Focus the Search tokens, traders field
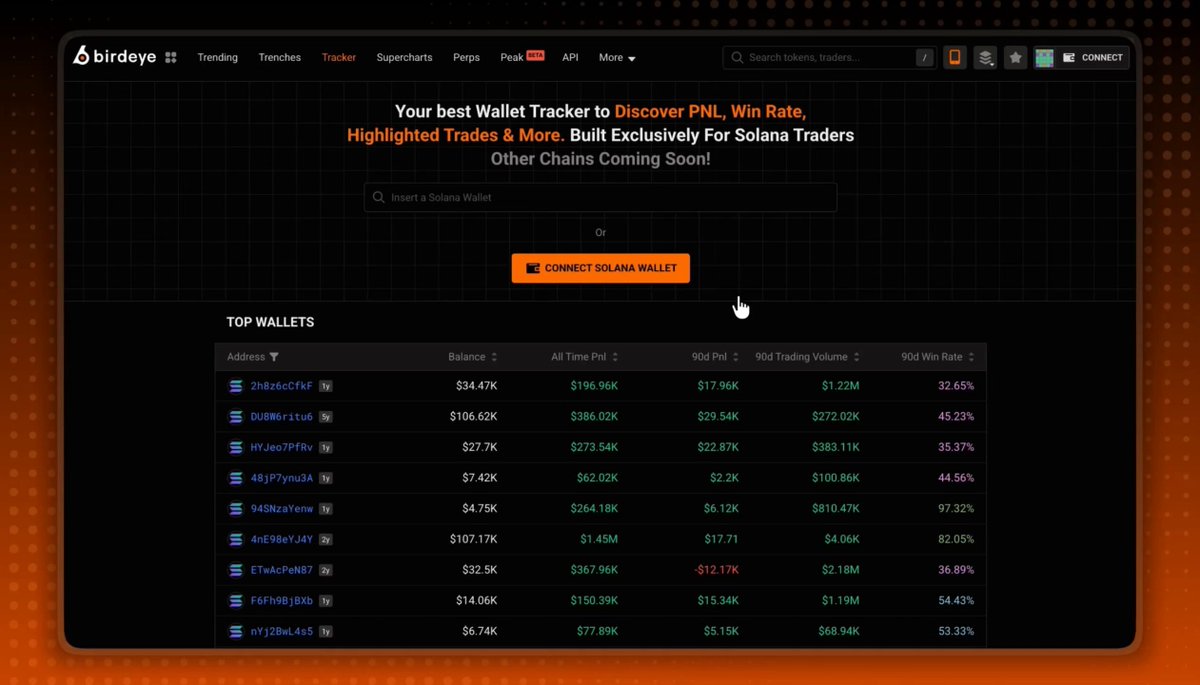Image resolution: width=1200 pixels, height=685 pixels. click(830, 58)
